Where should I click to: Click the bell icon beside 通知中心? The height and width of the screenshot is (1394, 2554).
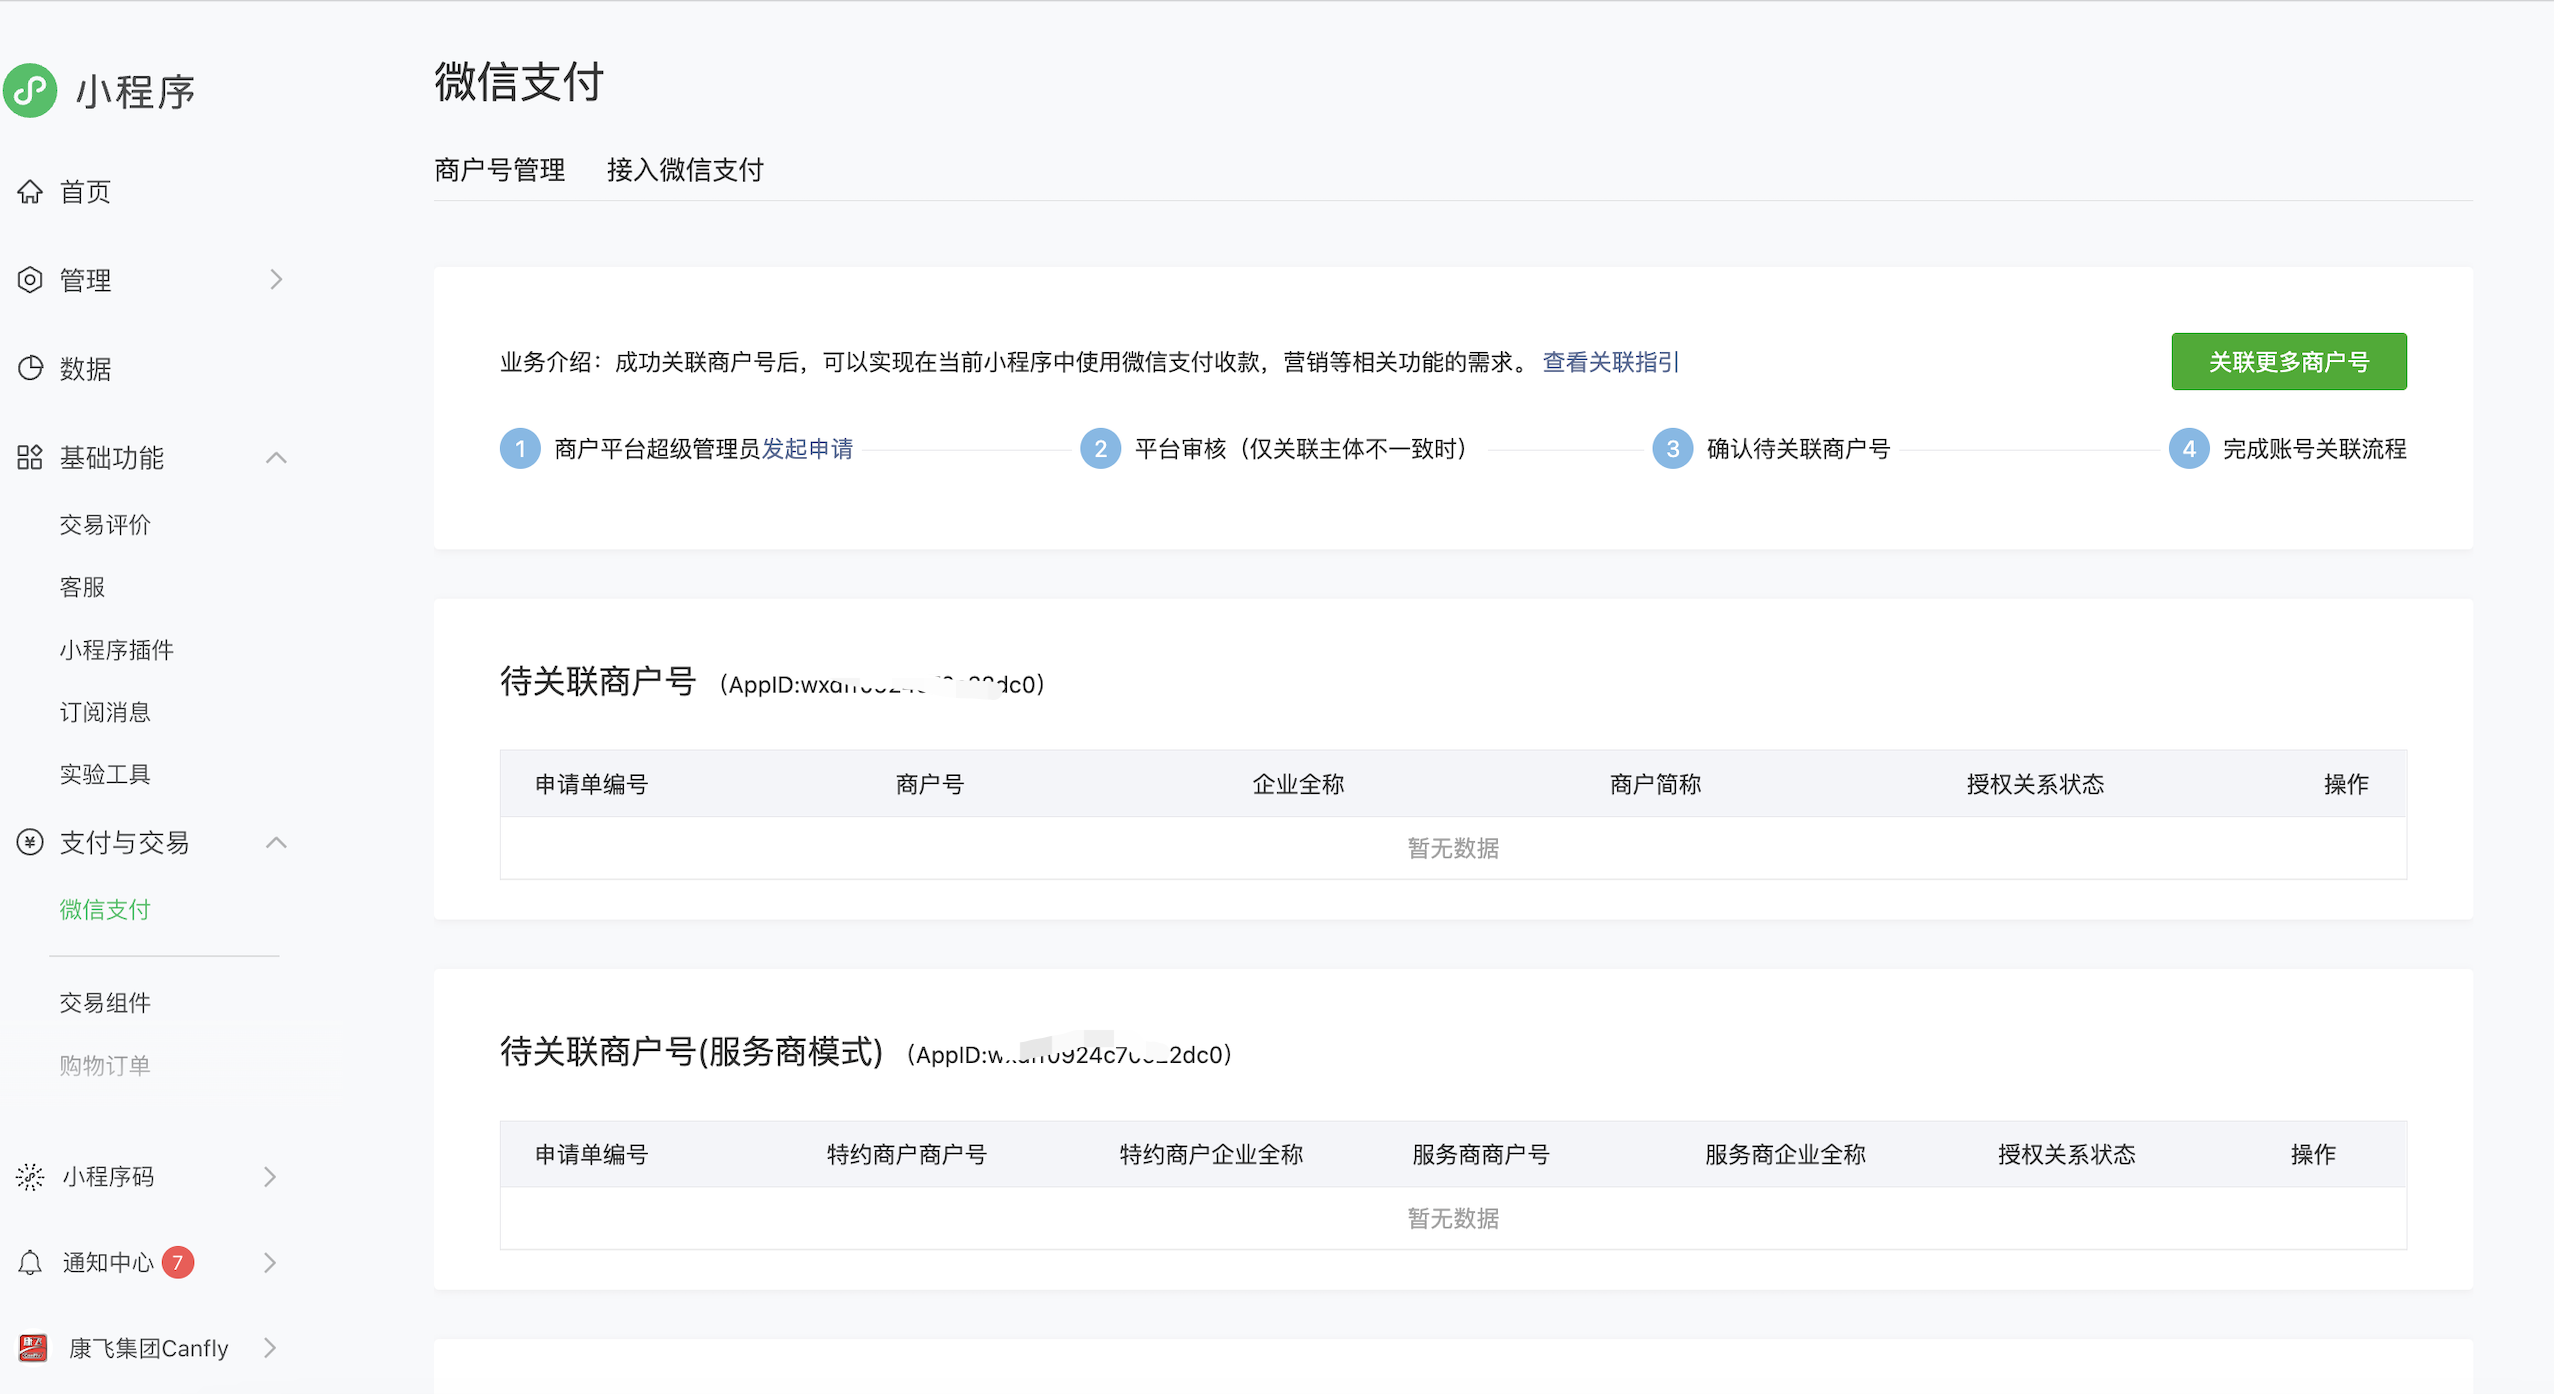point(30,1262)
